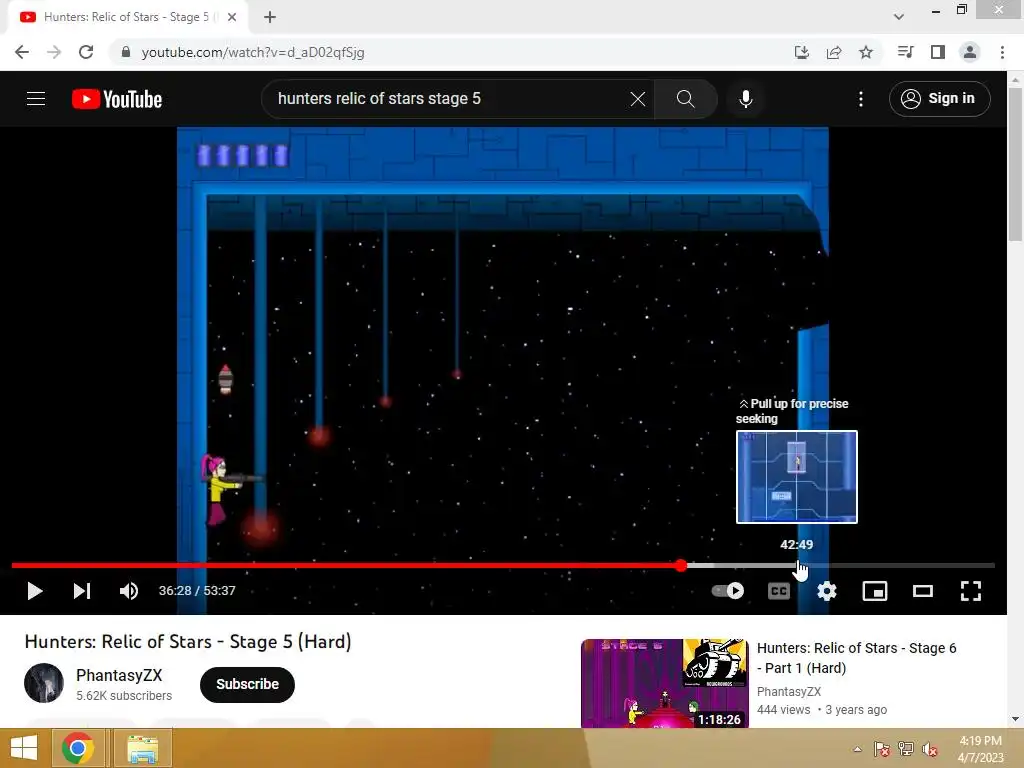Toggle autoplay switch
This screenshot has height=768, width=1024.
728,591
